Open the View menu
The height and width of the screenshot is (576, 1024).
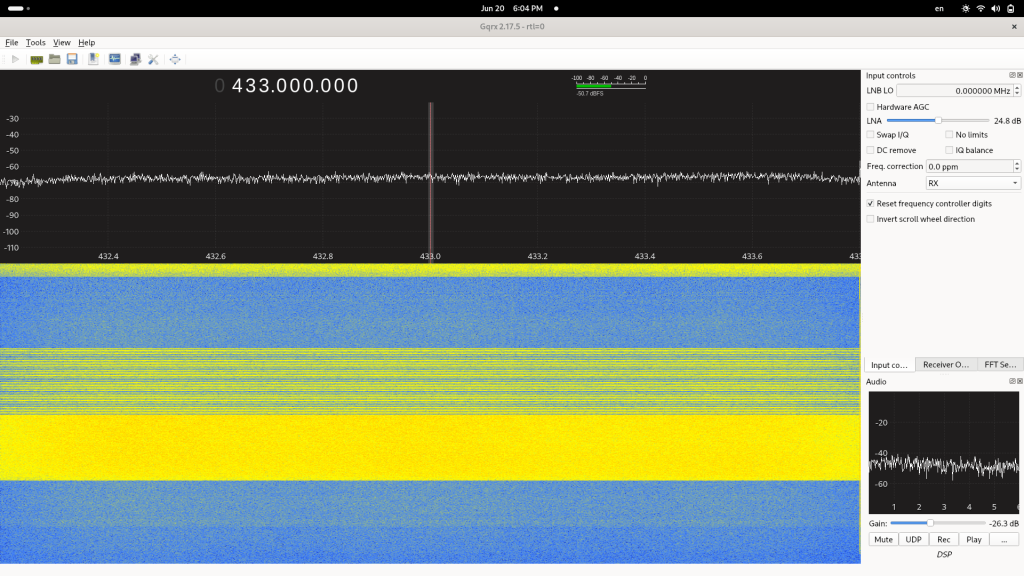[61, 42]
